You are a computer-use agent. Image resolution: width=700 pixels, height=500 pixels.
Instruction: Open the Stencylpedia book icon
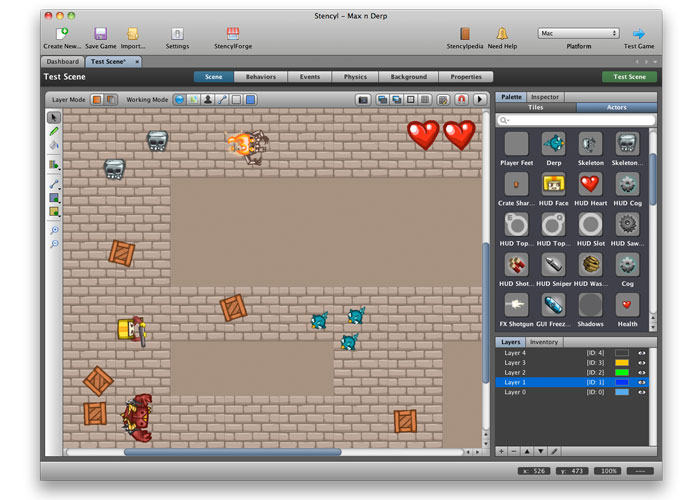[x=465, y=33]
